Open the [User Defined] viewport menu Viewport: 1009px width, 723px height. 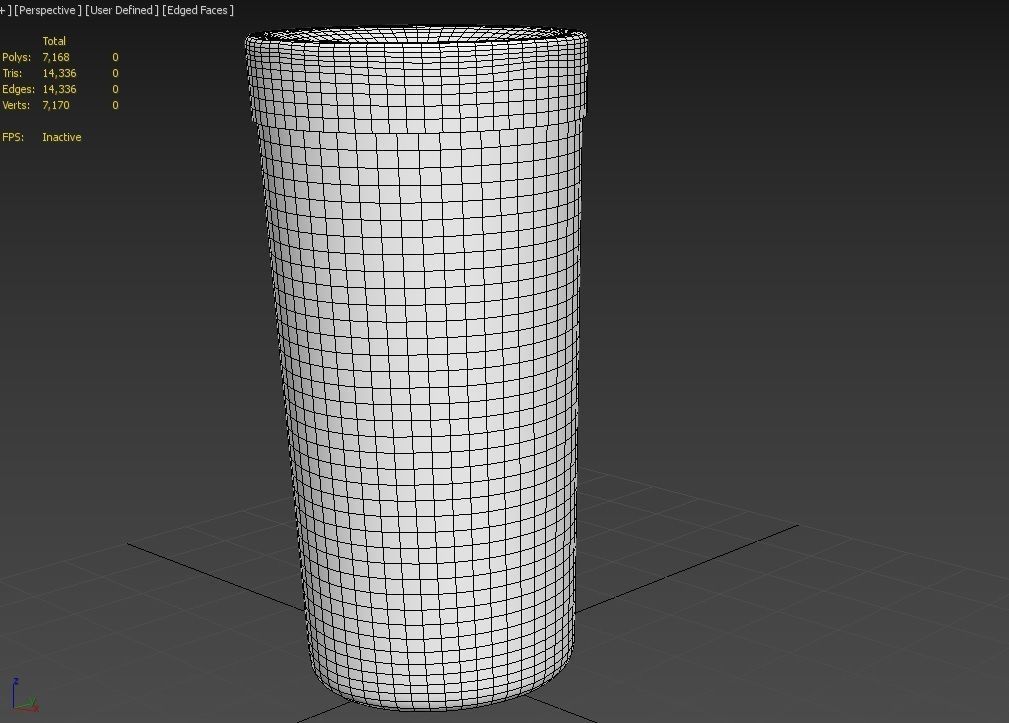[122, 10]
